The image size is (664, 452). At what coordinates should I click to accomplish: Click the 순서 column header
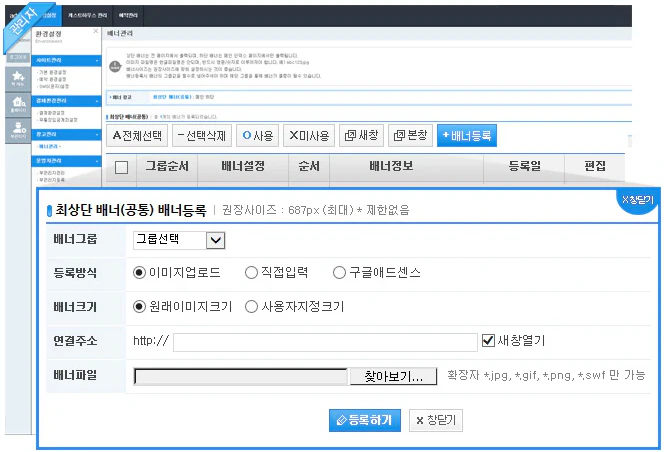pyautogui.click(x=309, y=166)
